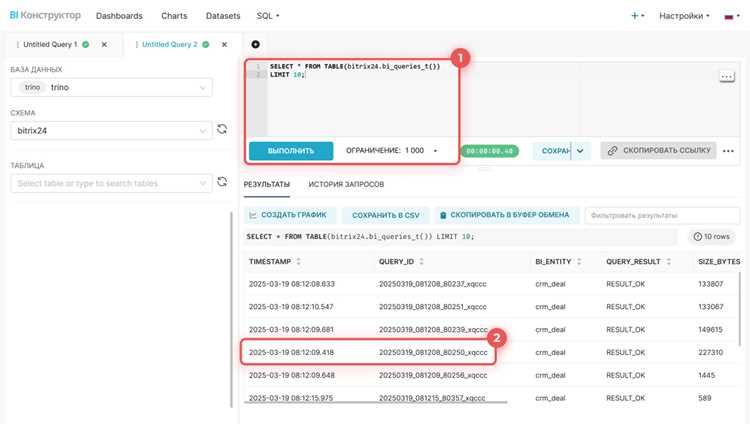Close the Untitled Query 1 tab

(x=104, y=45)
